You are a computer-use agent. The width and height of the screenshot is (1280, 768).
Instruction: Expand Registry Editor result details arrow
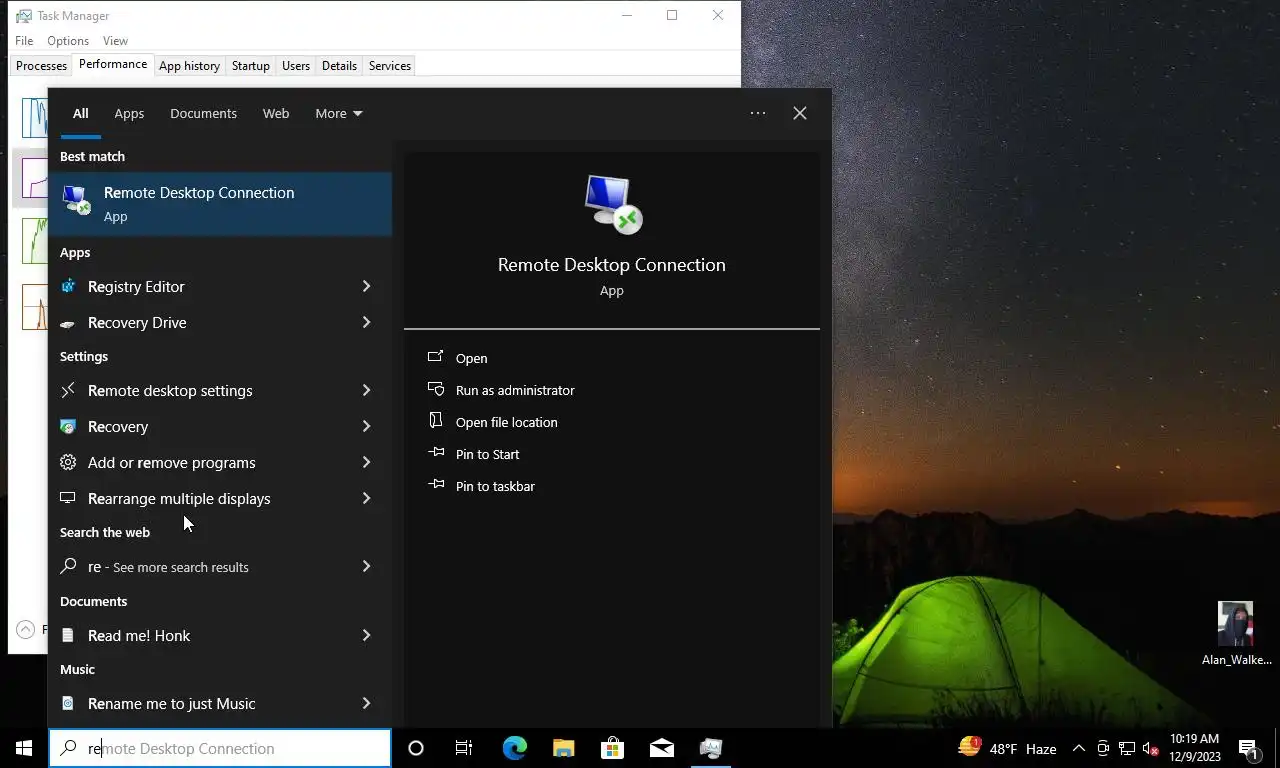[x=366, y=286]
